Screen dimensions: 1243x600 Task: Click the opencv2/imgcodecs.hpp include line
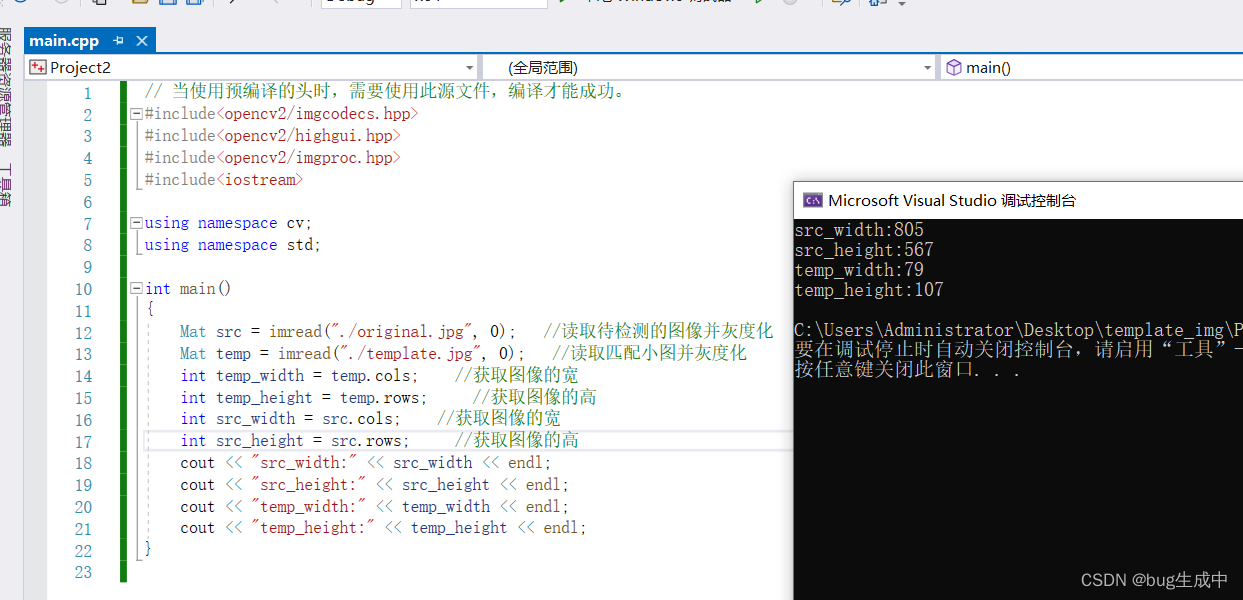point(282,114)
